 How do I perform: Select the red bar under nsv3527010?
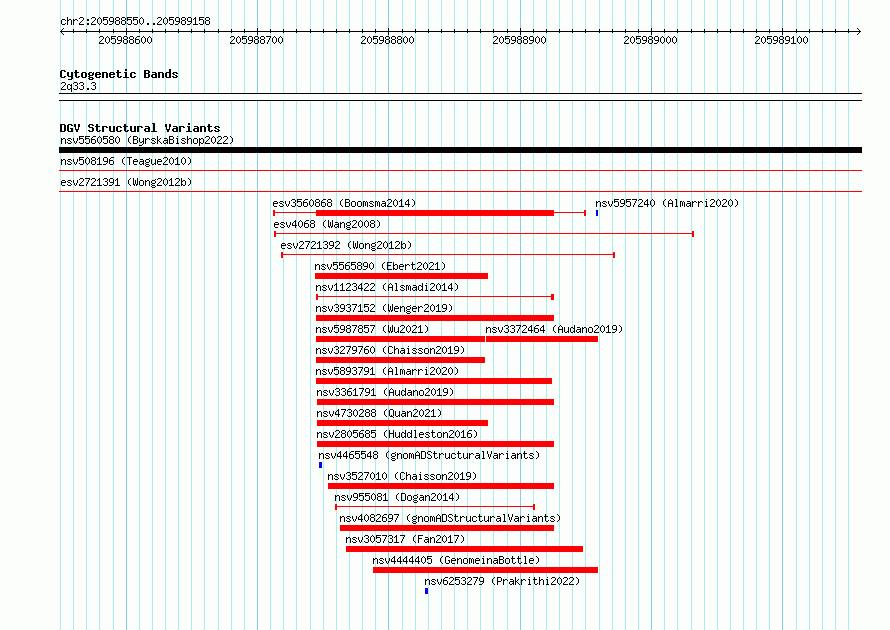tap(441, 486)
